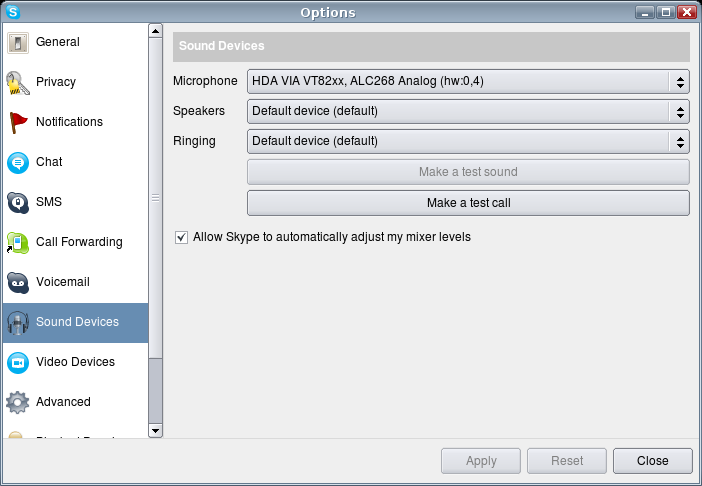Click the red Notifications flag icon

click(18, 123)
